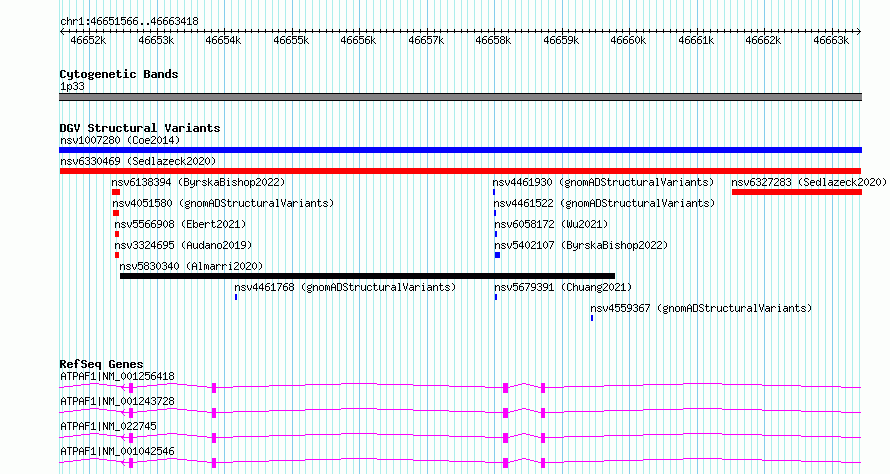
Task: Select the black nsv5830340 Almarri2020 bar
Action: tap(367, 276)
